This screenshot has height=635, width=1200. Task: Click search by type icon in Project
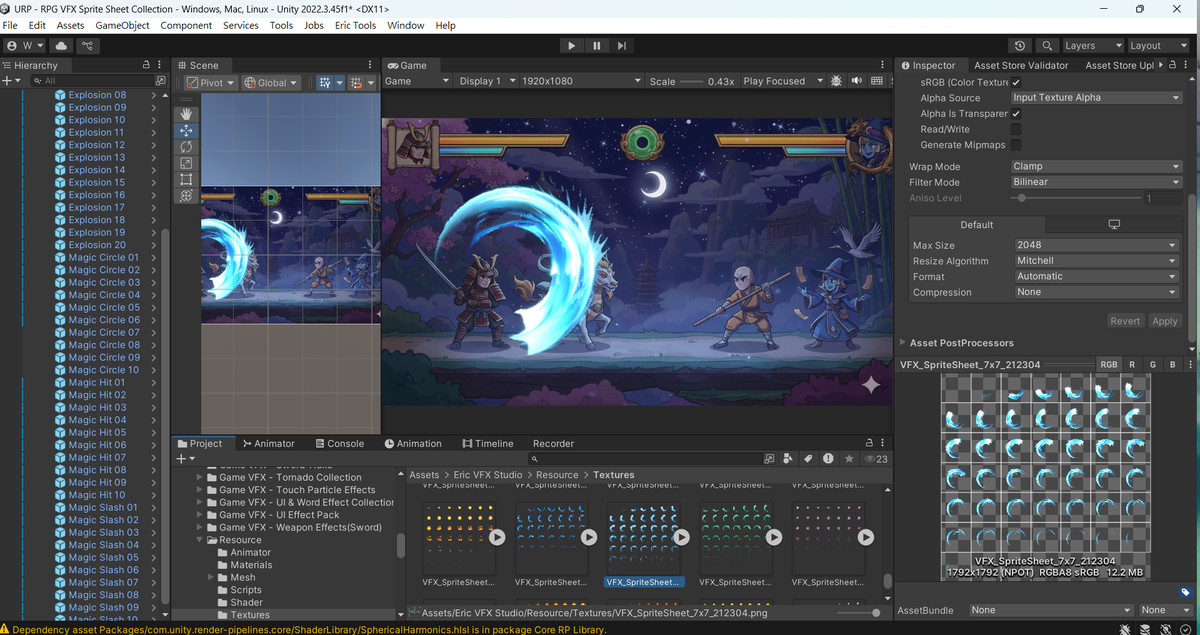(789, 459)
